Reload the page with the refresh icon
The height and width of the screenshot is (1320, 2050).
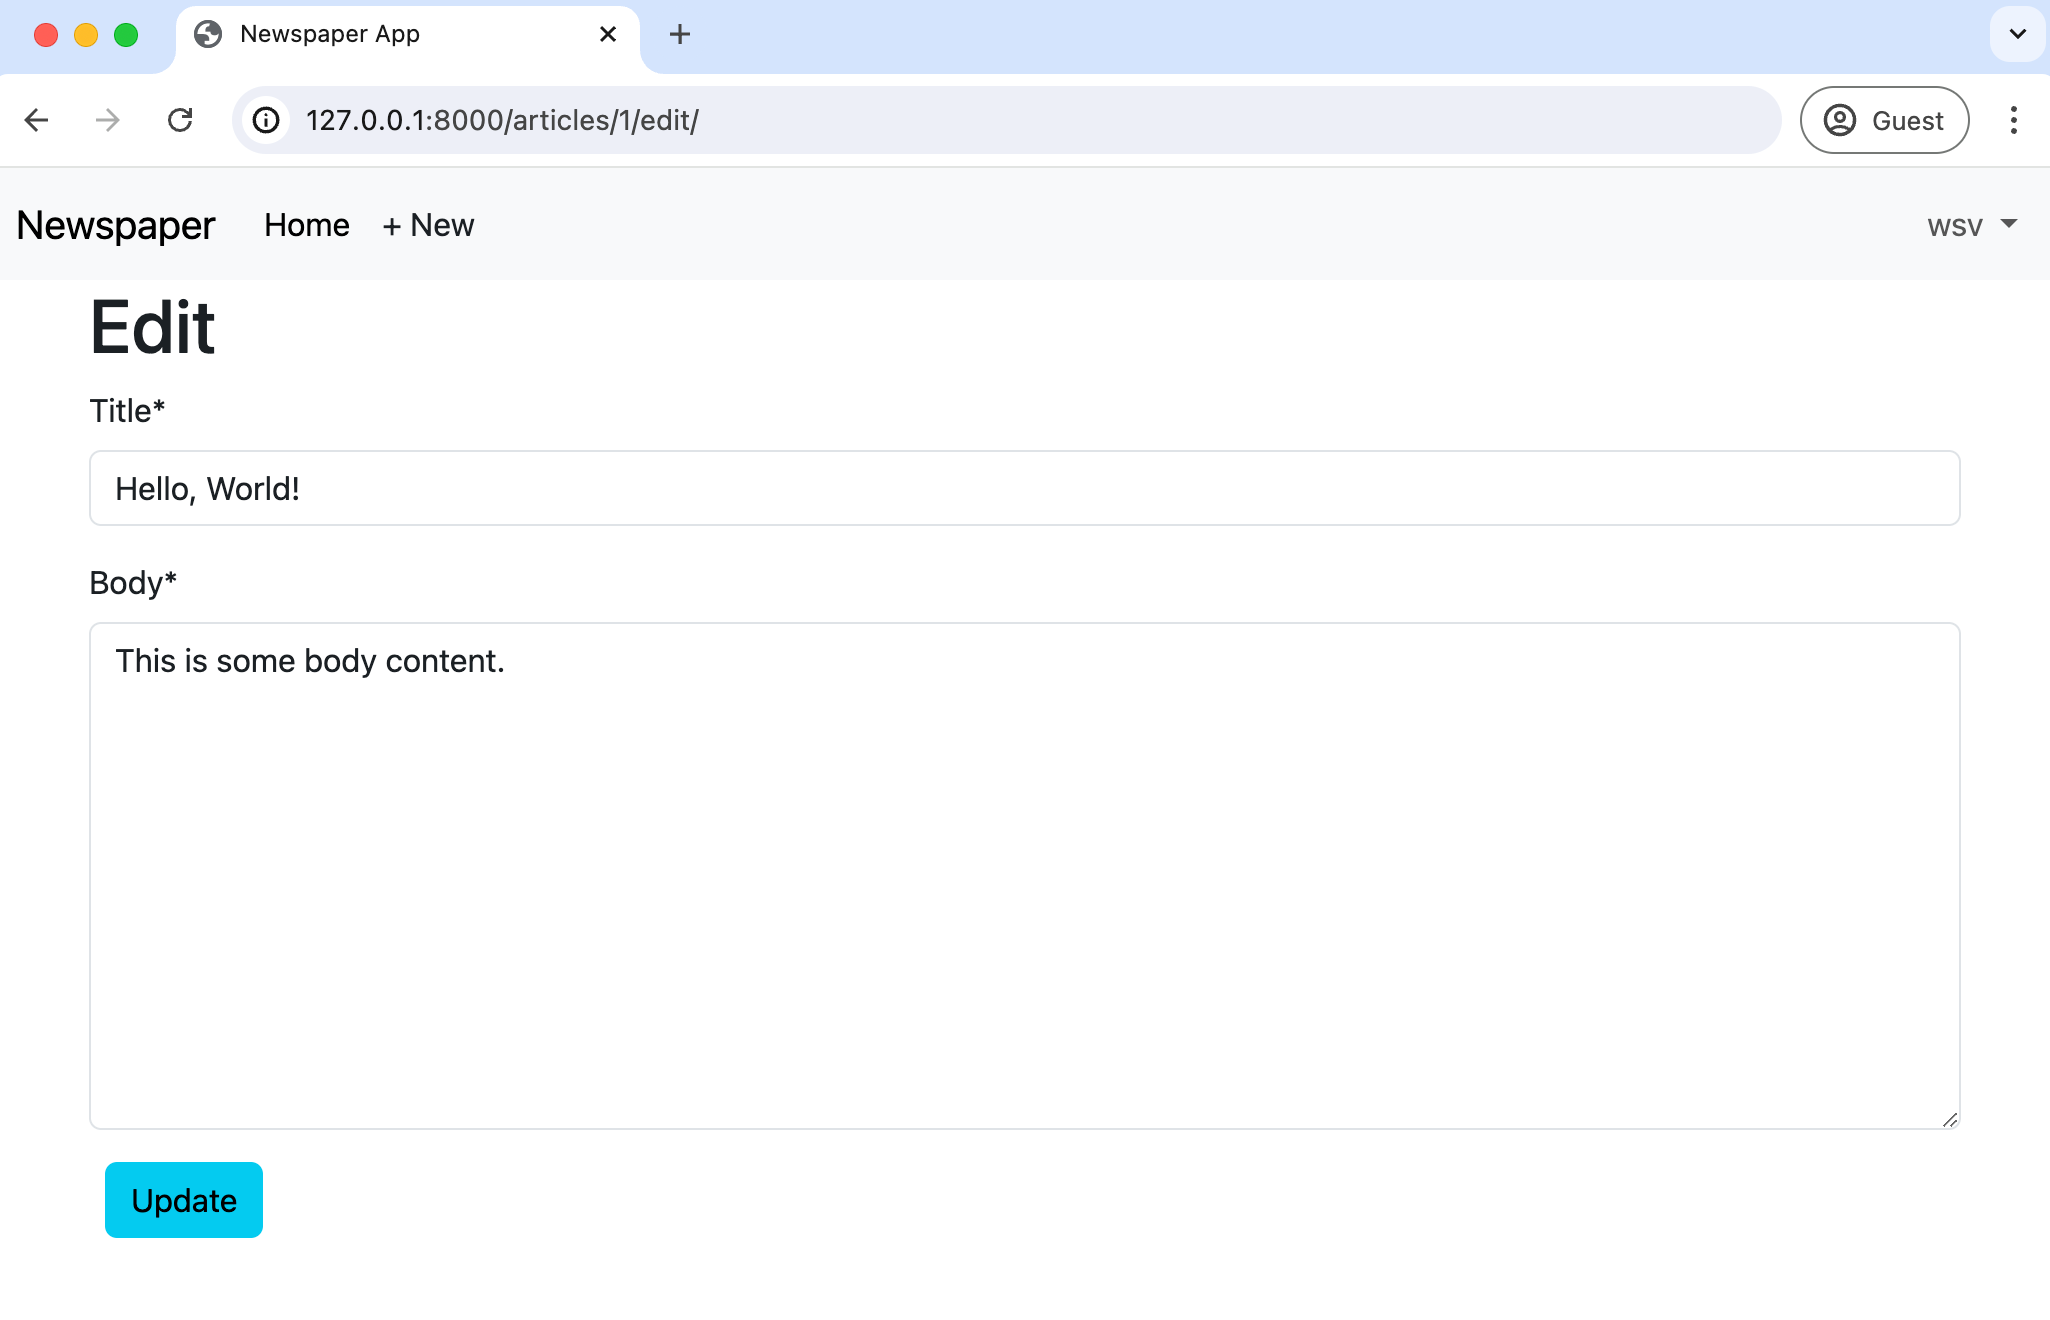180,120
